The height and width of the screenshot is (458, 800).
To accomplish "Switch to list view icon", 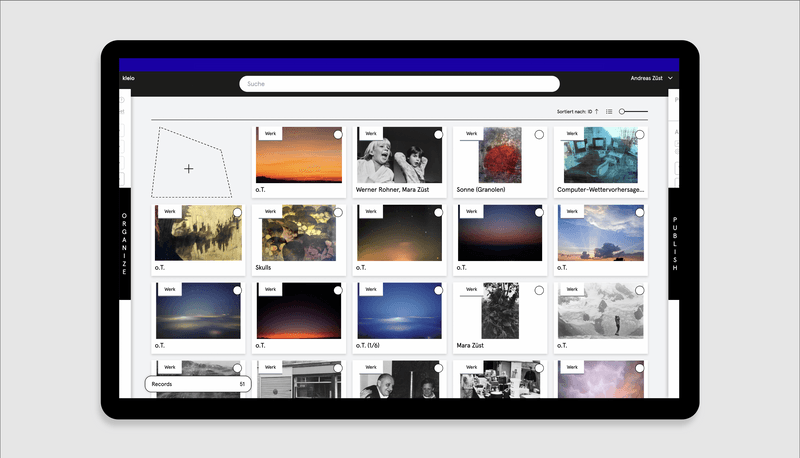I will tap(609, 111).
